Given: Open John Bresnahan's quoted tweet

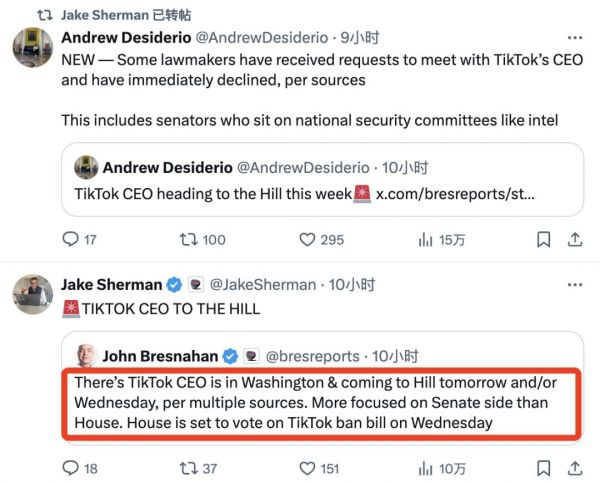Looking at the screenshot, I should (x=320, y=404).
